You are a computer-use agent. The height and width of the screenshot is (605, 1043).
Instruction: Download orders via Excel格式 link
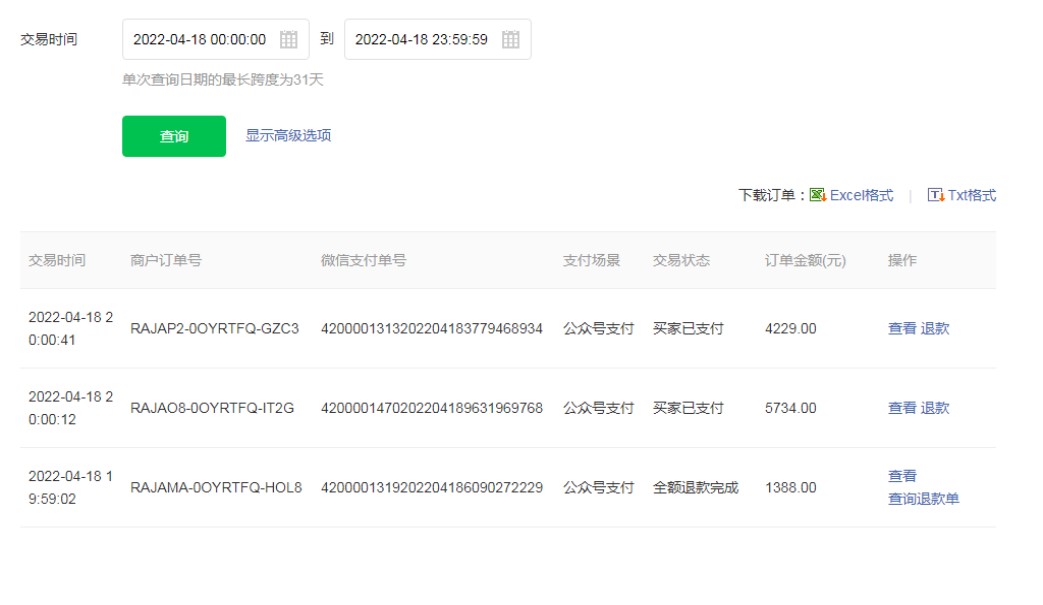click(x=861, y=195)
